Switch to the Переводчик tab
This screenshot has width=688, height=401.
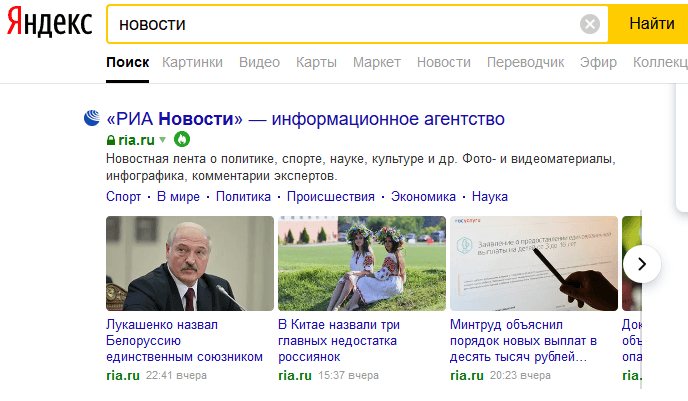click(x=525, y=62)
